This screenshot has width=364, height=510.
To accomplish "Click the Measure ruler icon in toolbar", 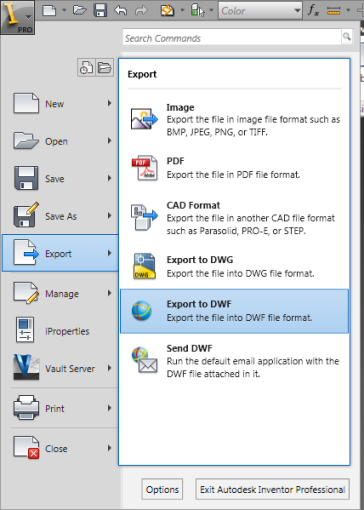I will 334,11.
